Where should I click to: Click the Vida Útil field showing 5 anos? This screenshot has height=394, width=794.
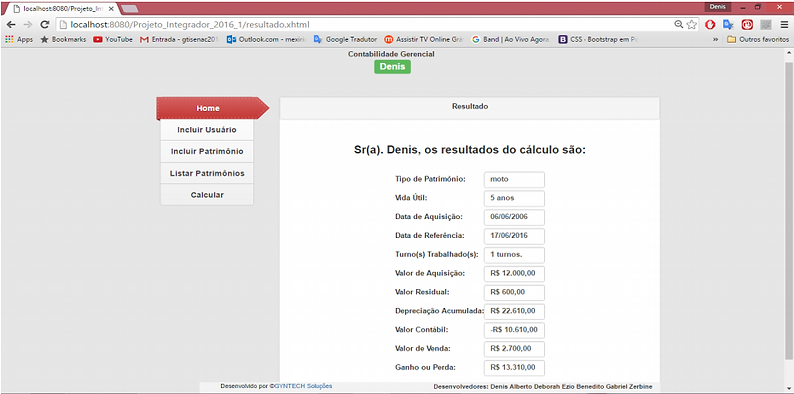point(514,199)
